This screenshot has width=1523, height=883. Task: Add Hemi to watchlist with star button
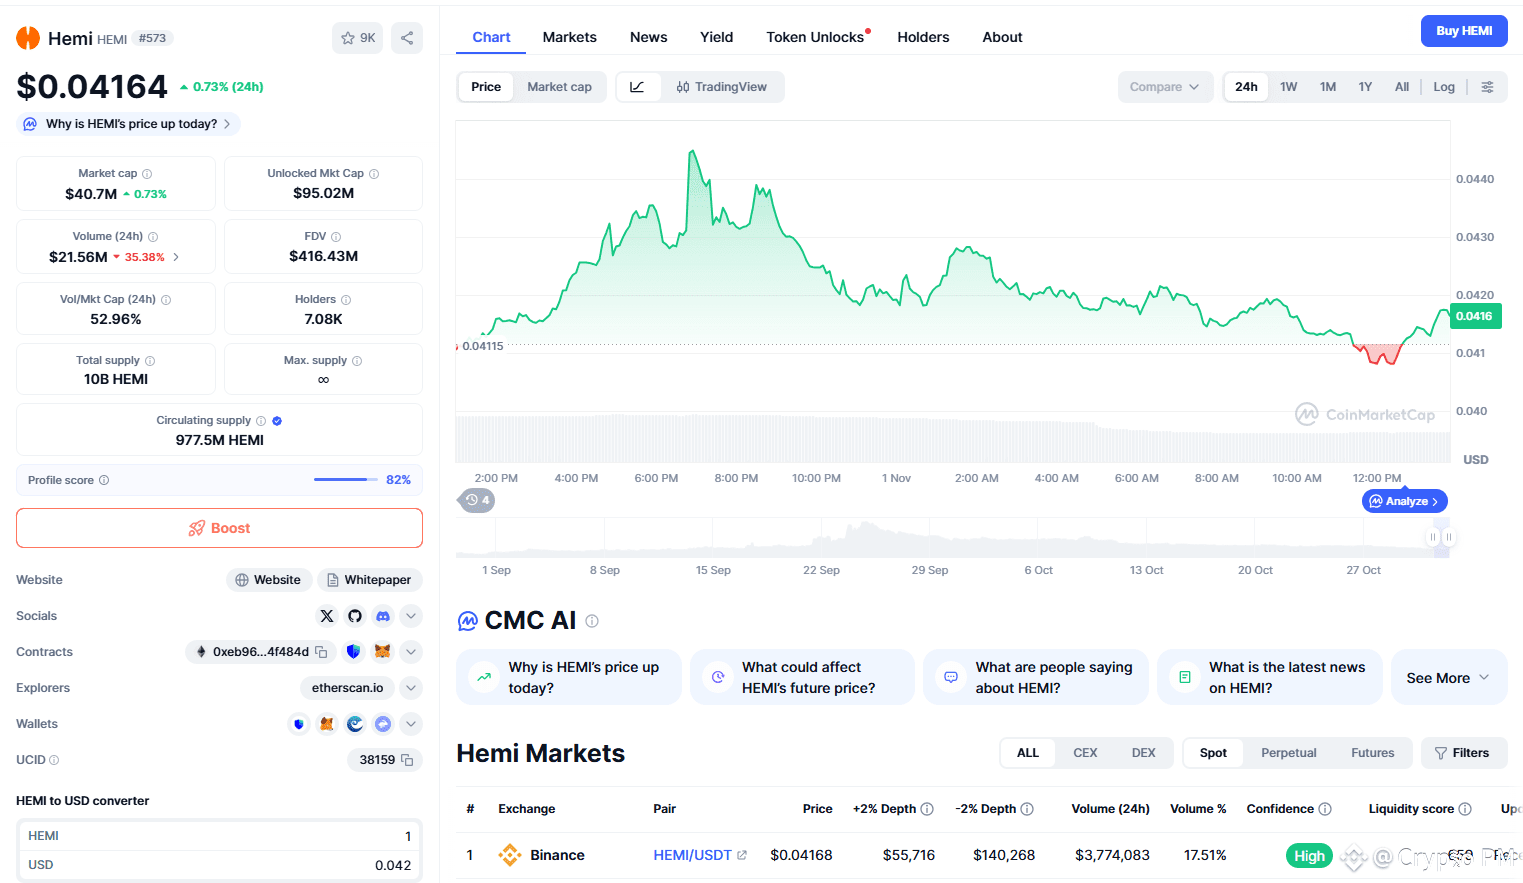pyautogui.click(x=358, y=38)
